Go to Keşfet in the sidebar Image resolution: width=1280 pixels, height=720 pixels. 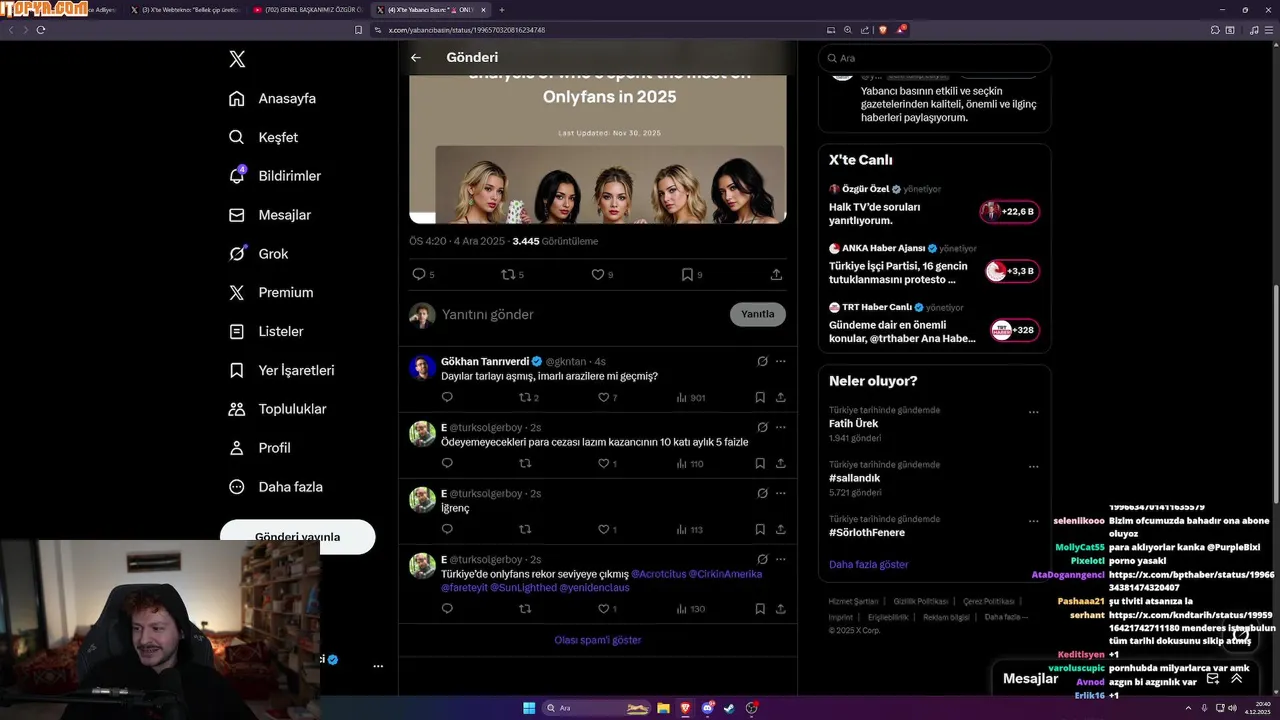click(x=264, y=137)
